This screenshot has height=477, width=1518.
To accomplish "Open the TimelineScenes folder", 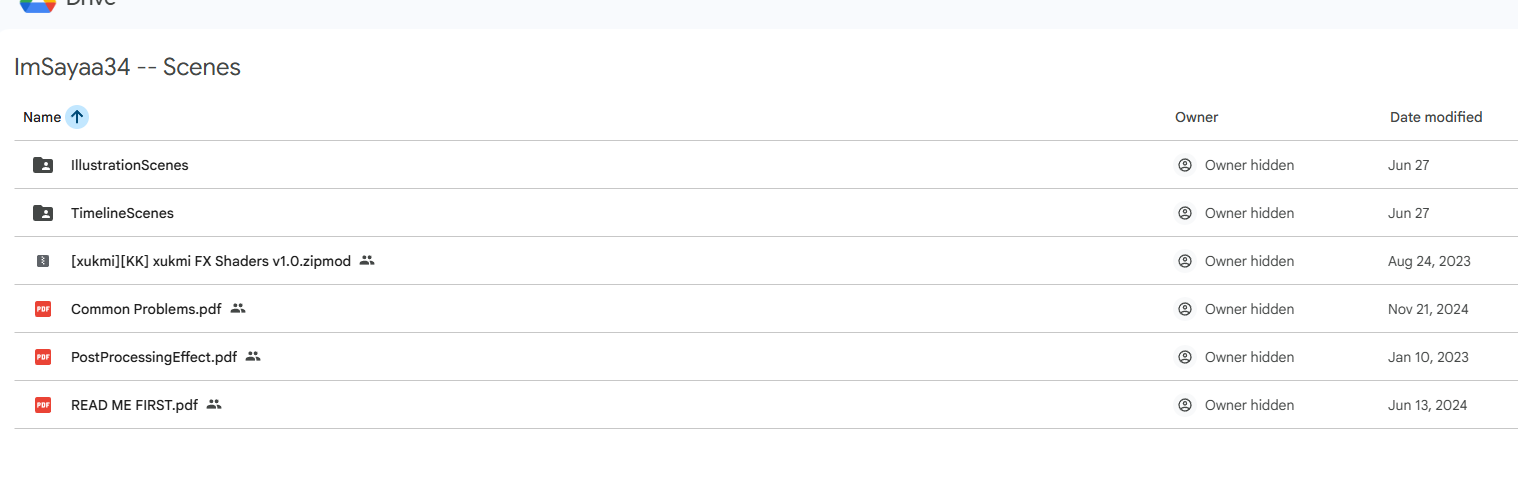I will [122, 213].
